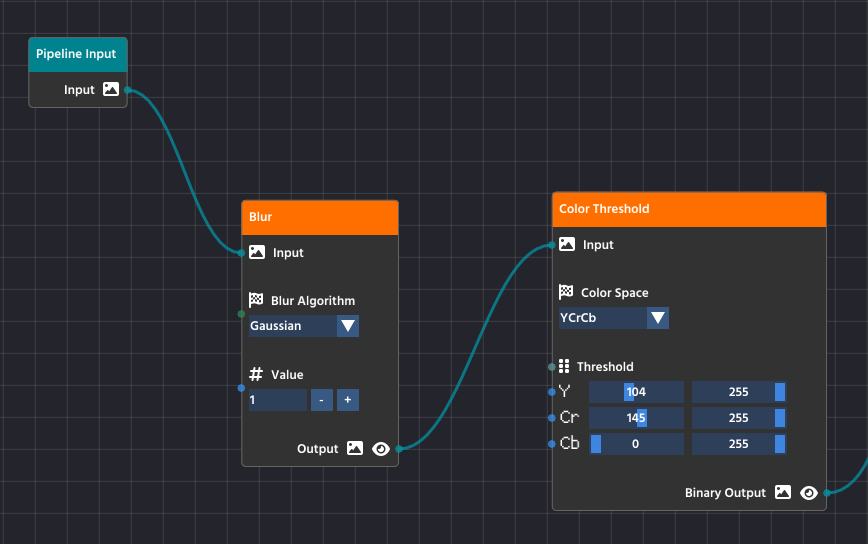Increase blur value with plus button
Screen dimensions: 868x544
click(348, 400)
